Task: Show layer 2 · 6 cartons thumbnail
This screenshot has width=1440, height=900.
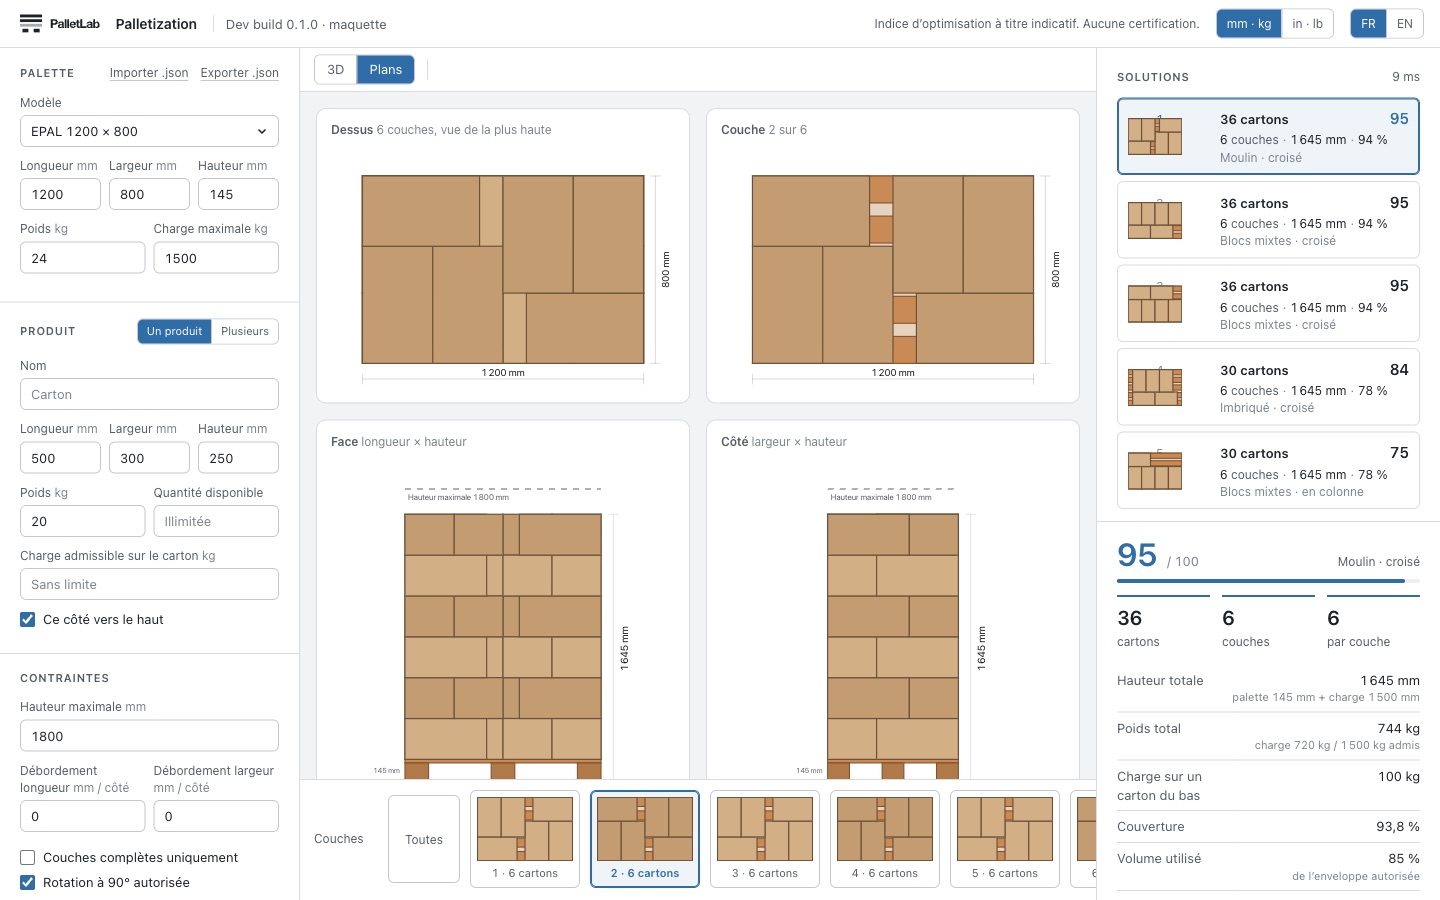Action: (x=645, y=839)
